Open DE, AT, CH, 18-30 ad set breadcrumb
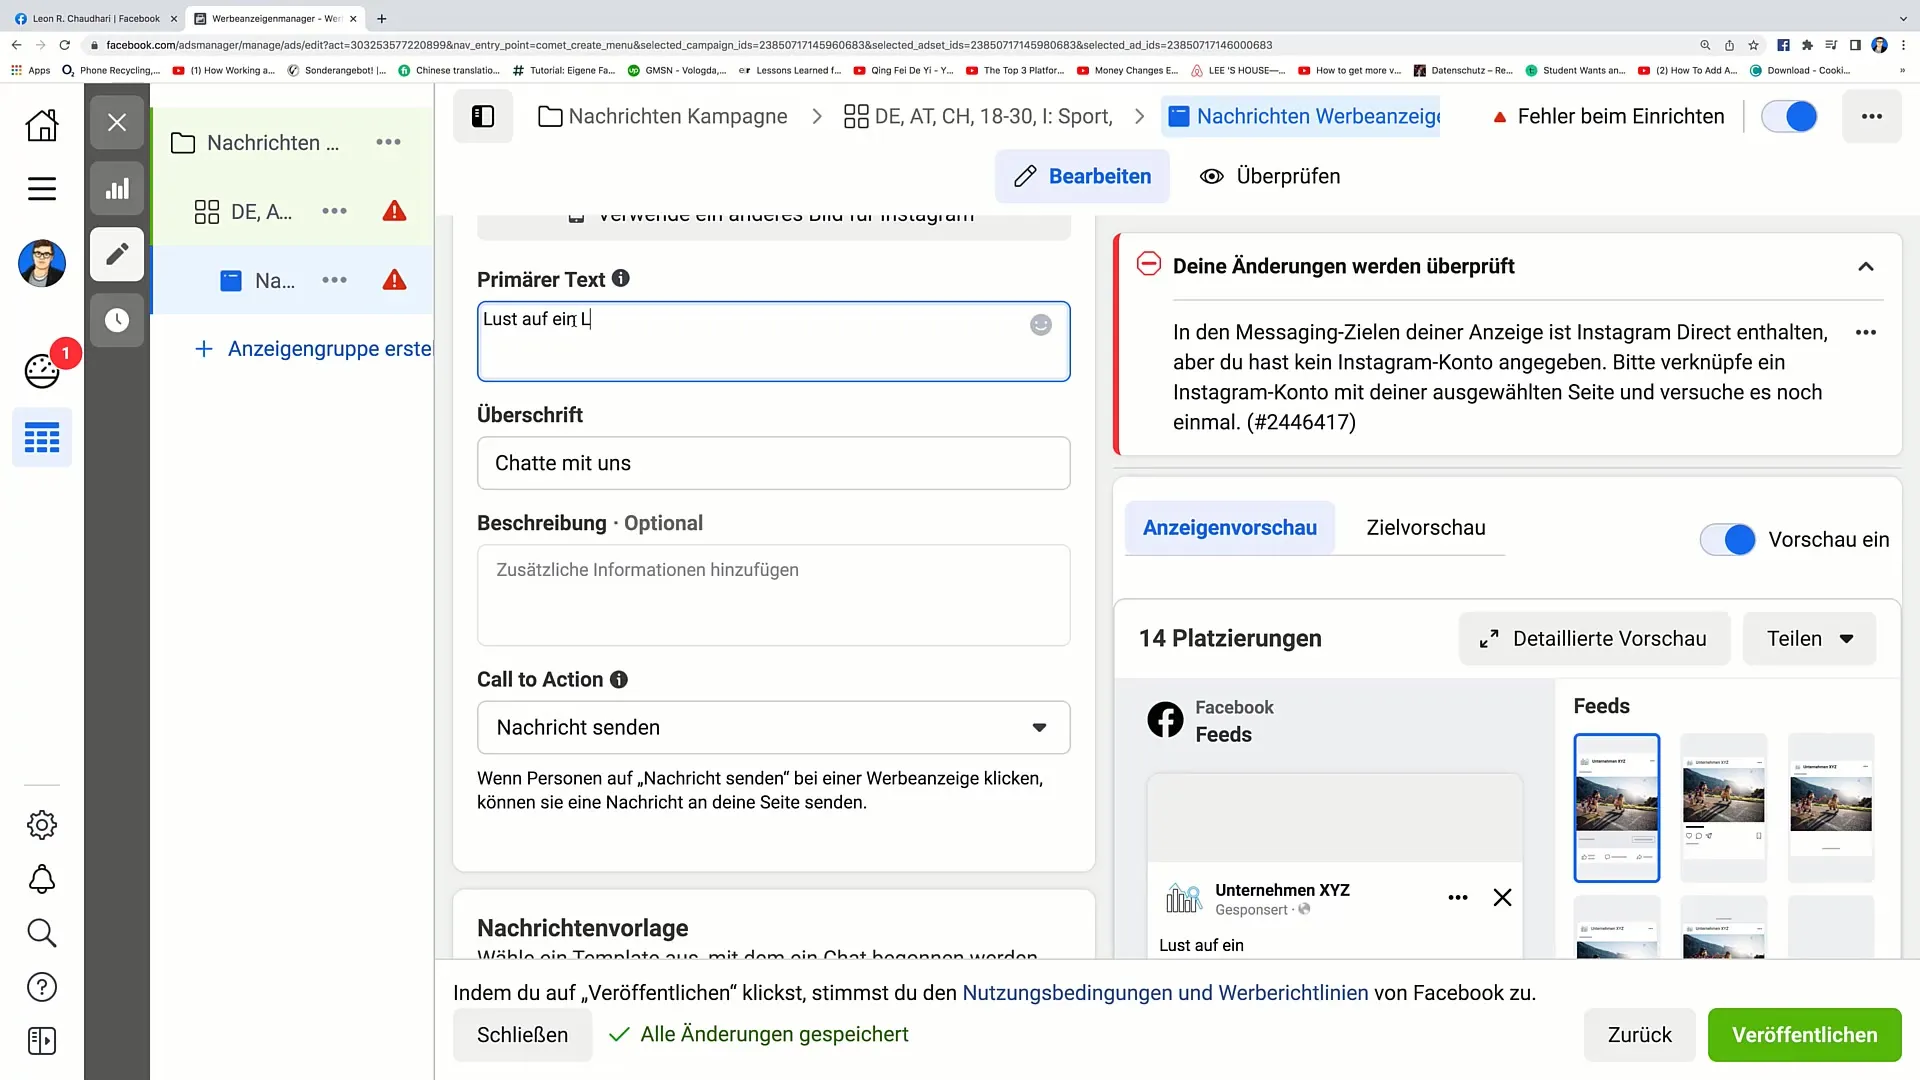 (978, 116)
